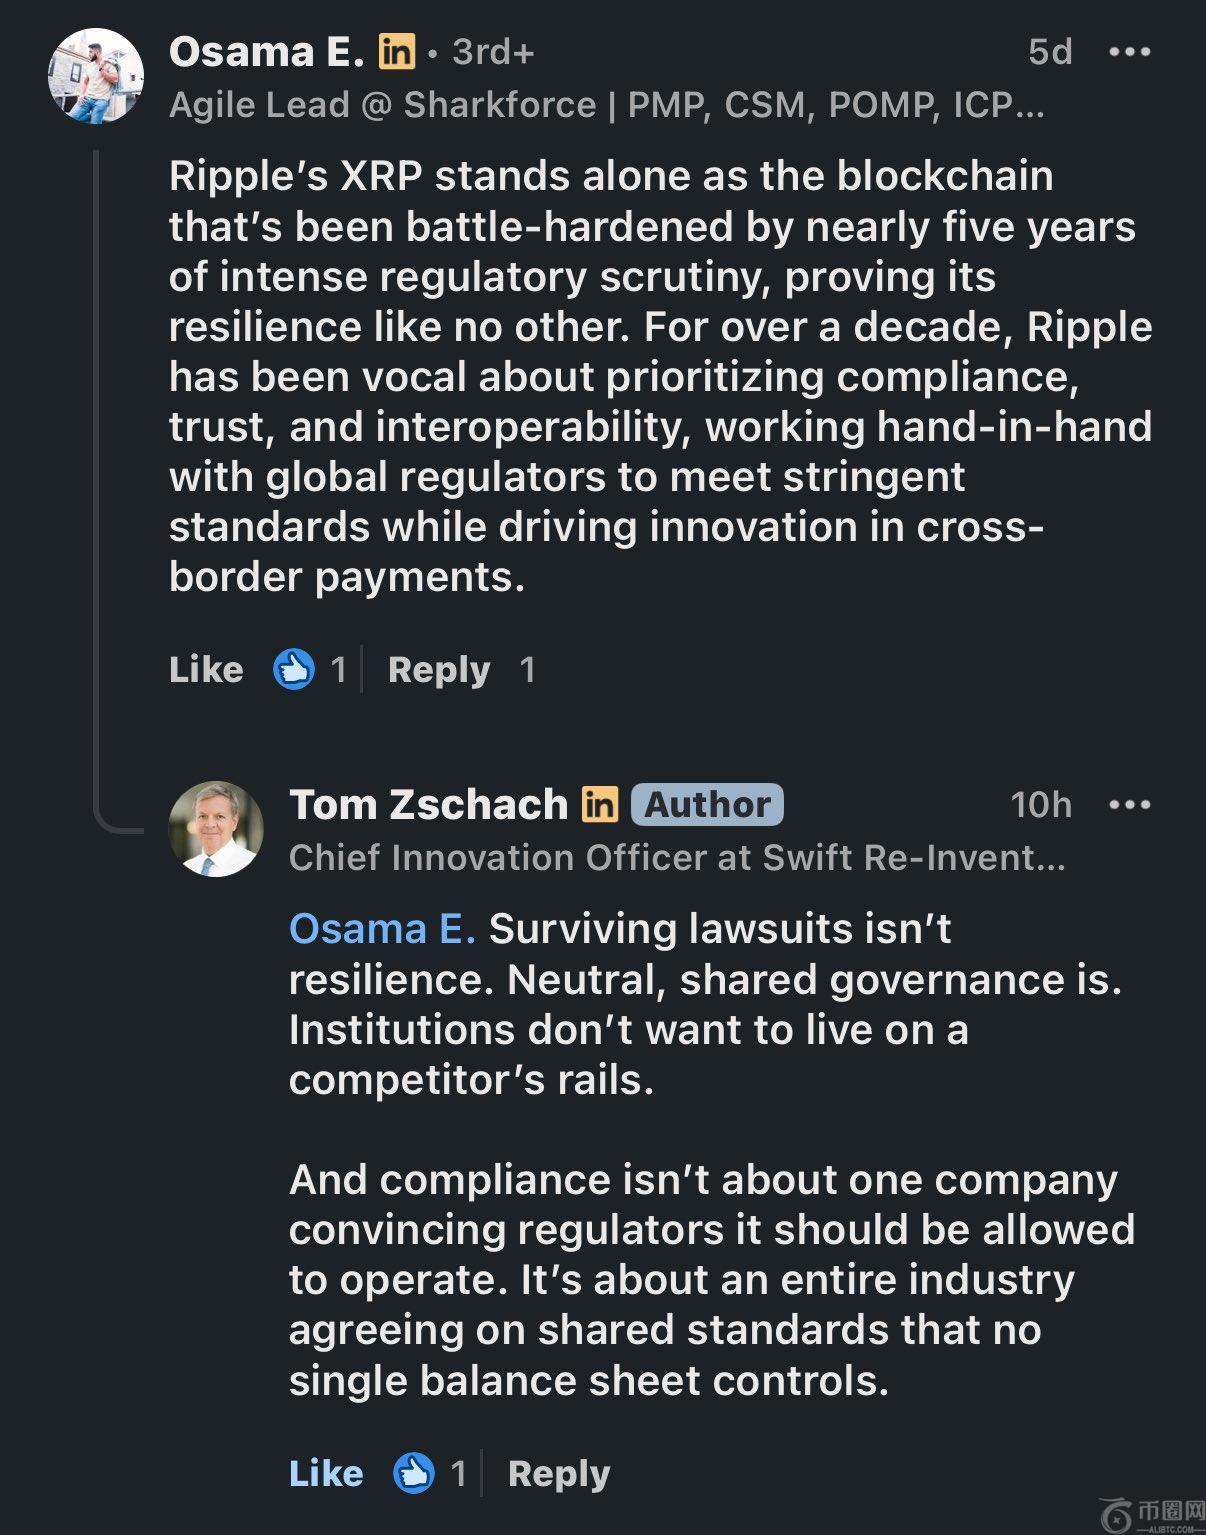Click thumbs-up reaction icon on Tom's reply
Image resolution: width=1206 pixels, height=1535 pixels.
414,1473
